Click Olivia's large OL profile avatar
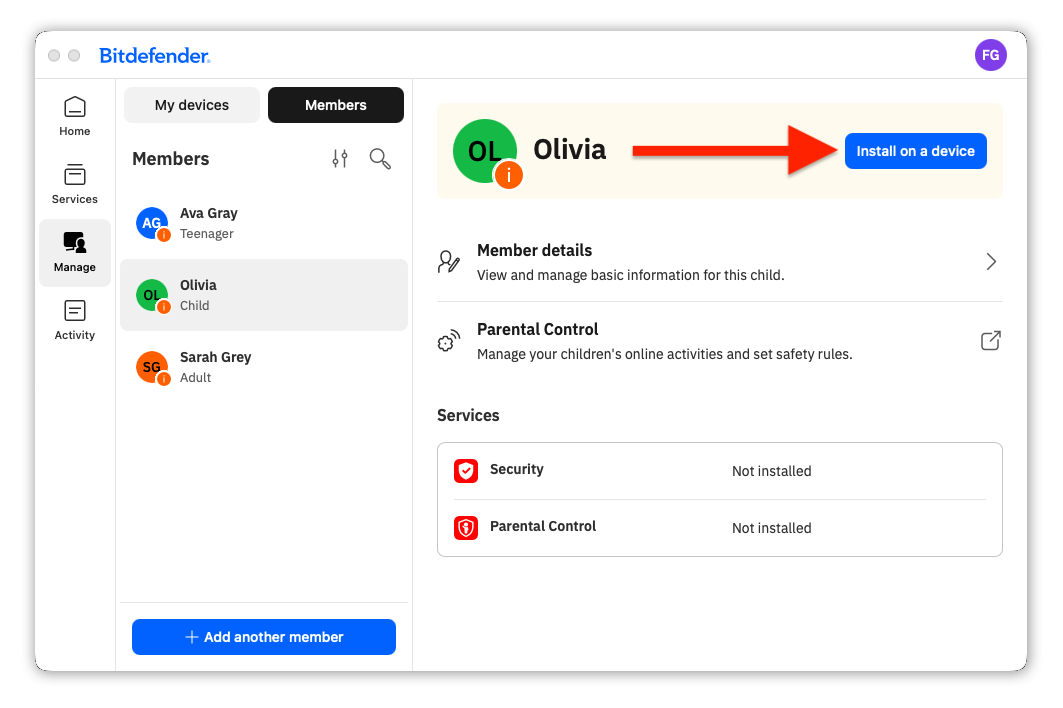 pos(484,151)
